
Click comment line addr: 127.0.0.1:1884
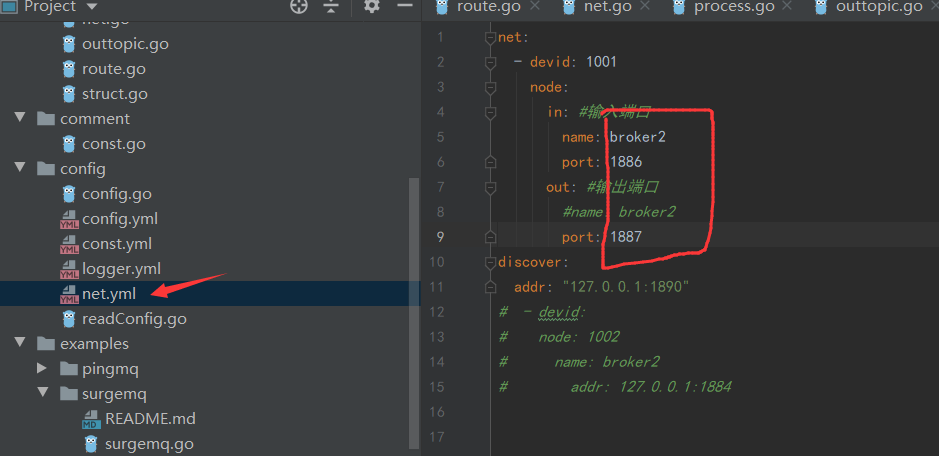click(651, 386)
